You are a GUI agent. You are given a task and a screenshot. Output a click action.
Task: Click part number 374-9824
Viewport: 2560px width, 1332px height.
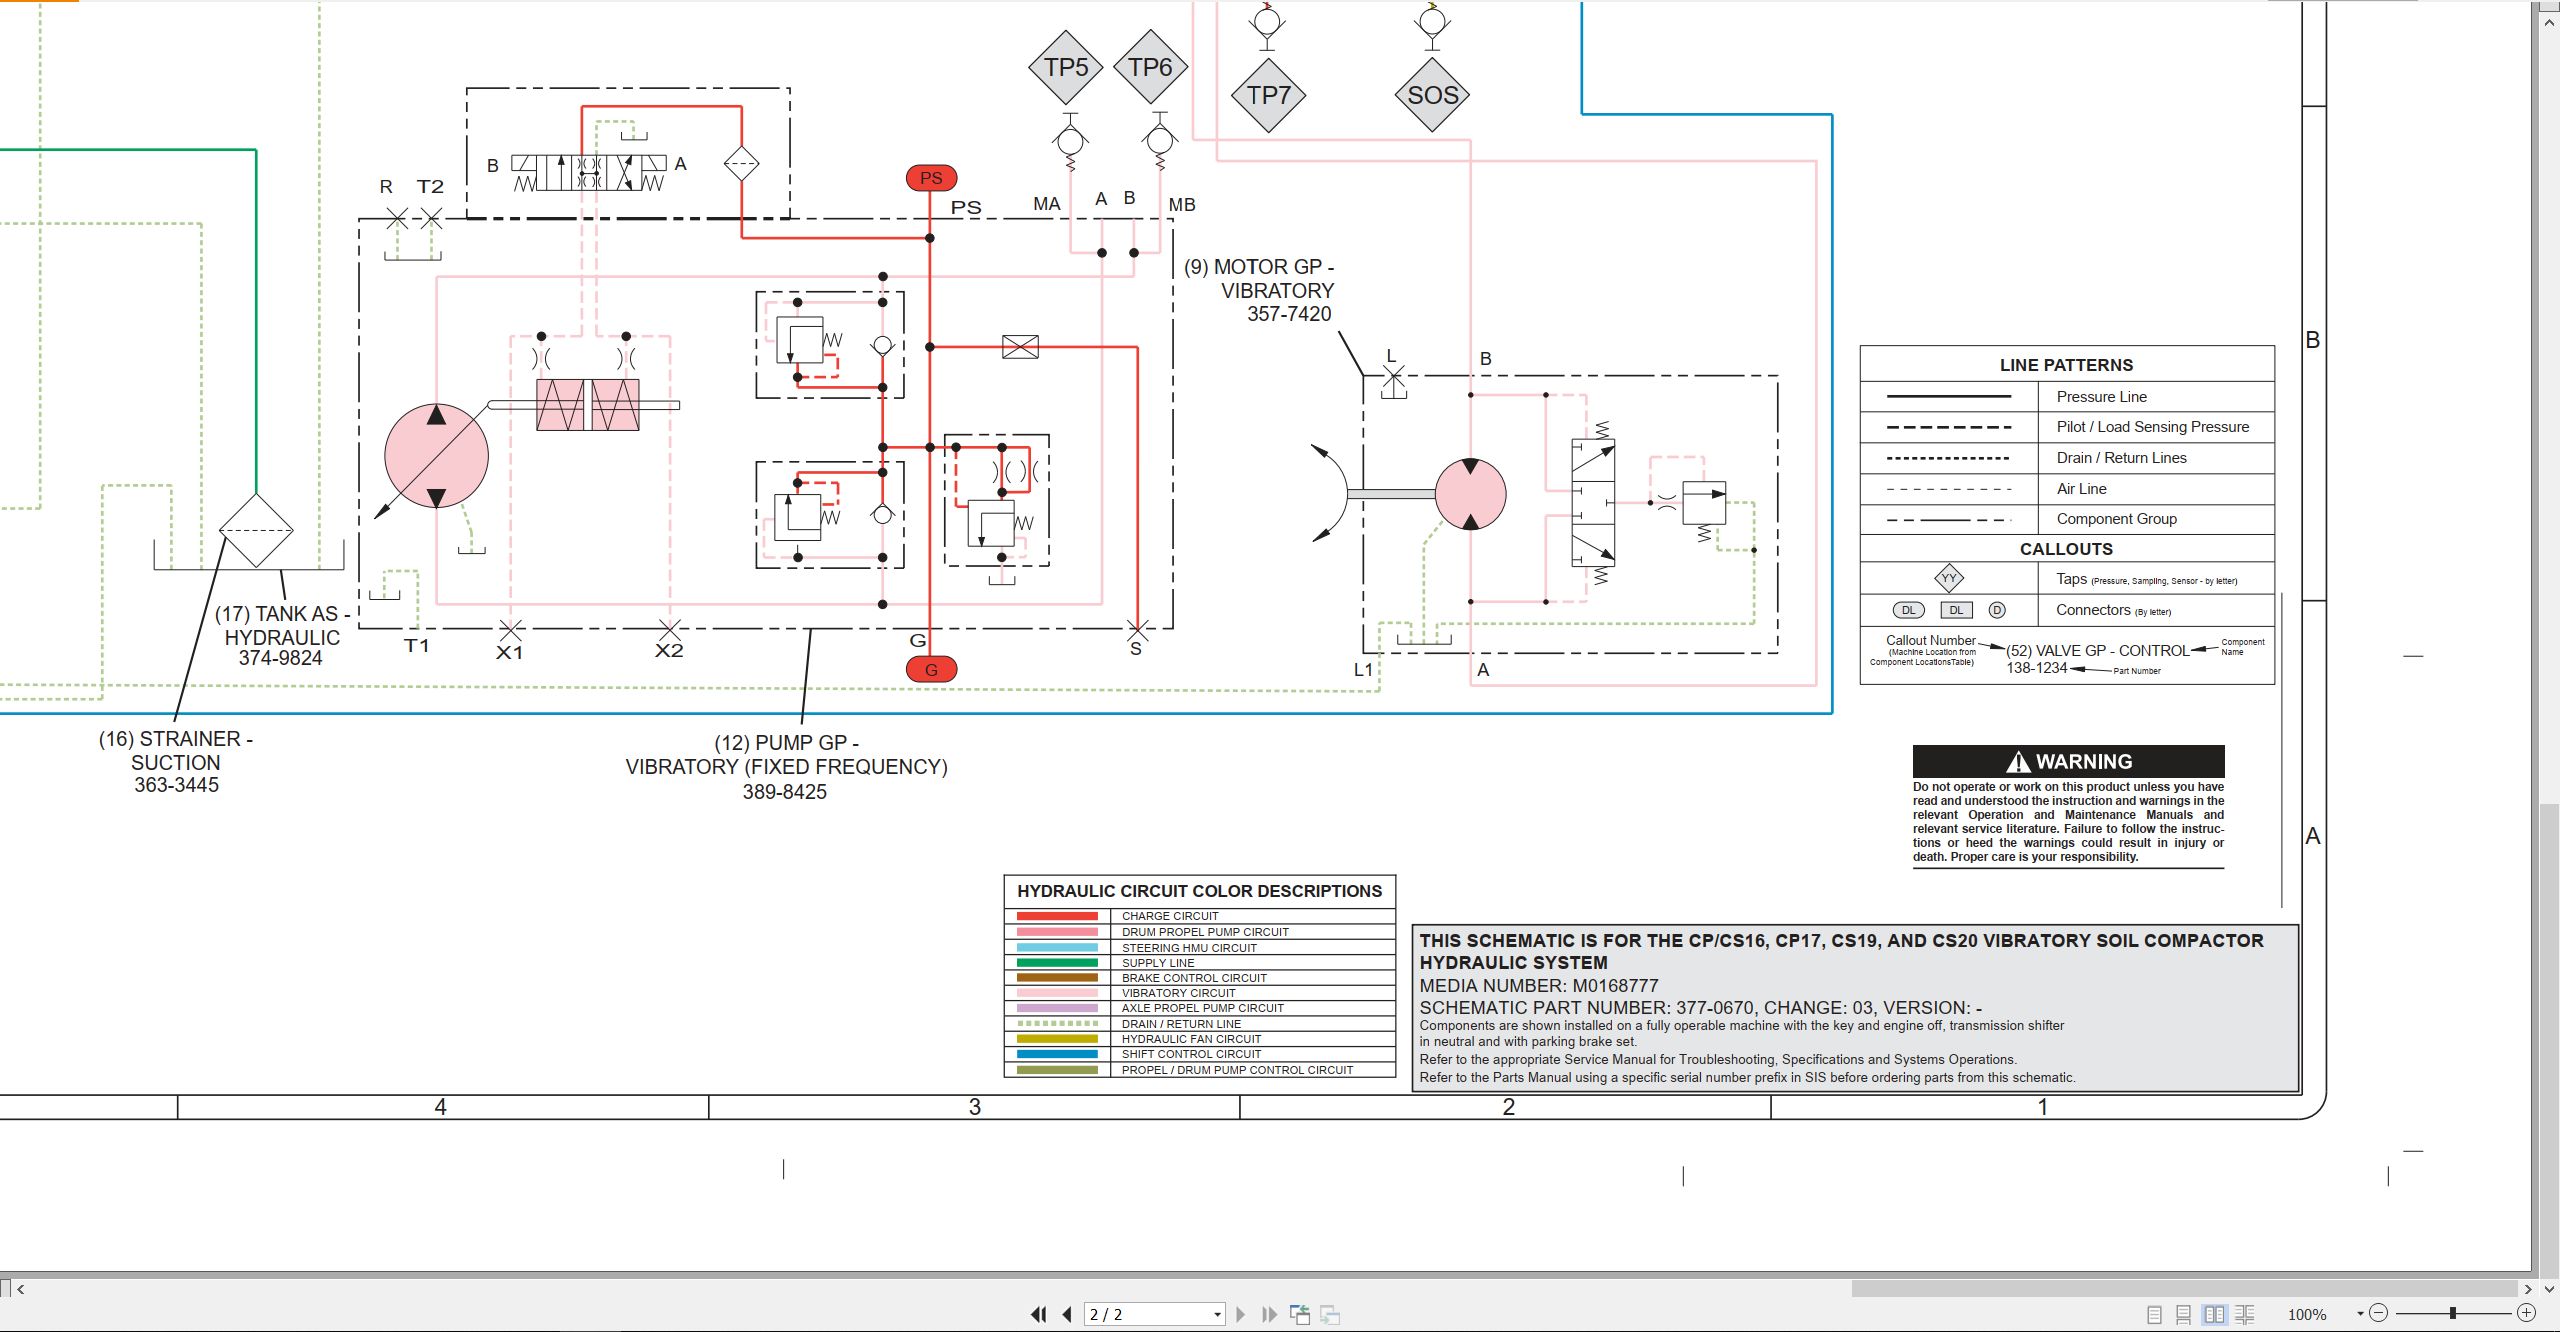pos(280,658)
